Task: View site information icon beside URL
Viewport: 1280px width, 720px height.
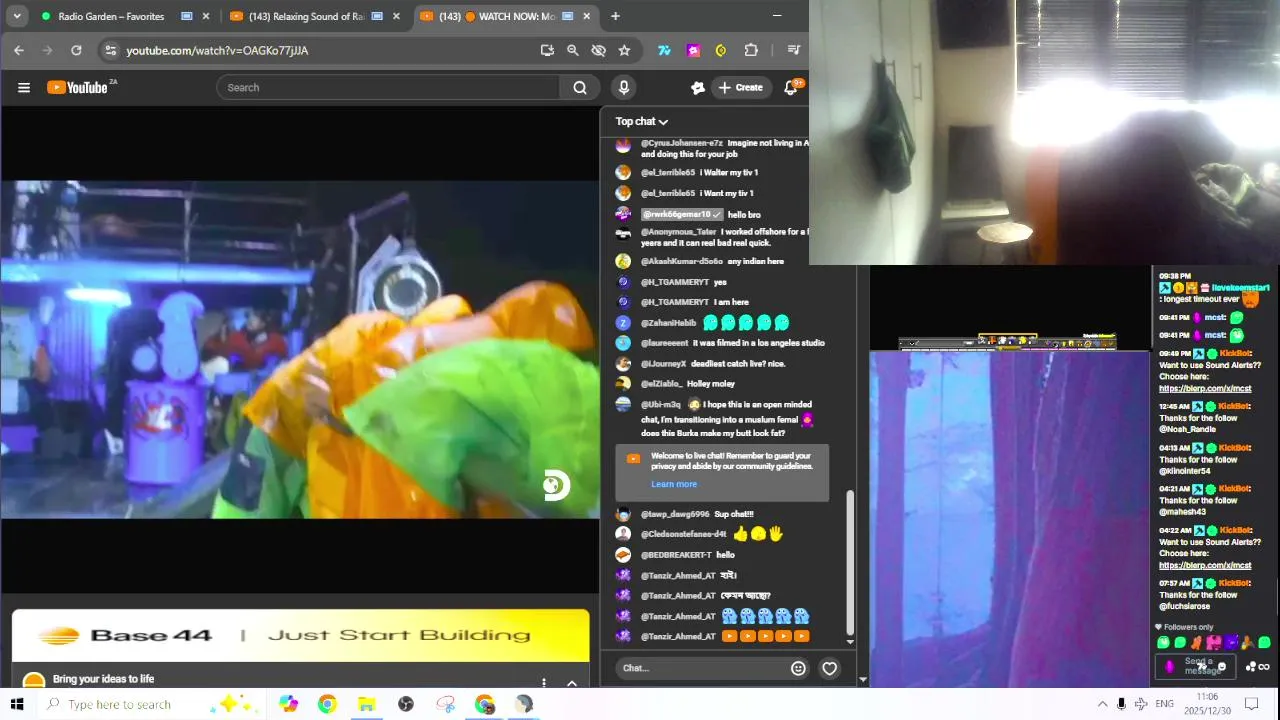Action: pyautogui.click(x=111, y=50)
